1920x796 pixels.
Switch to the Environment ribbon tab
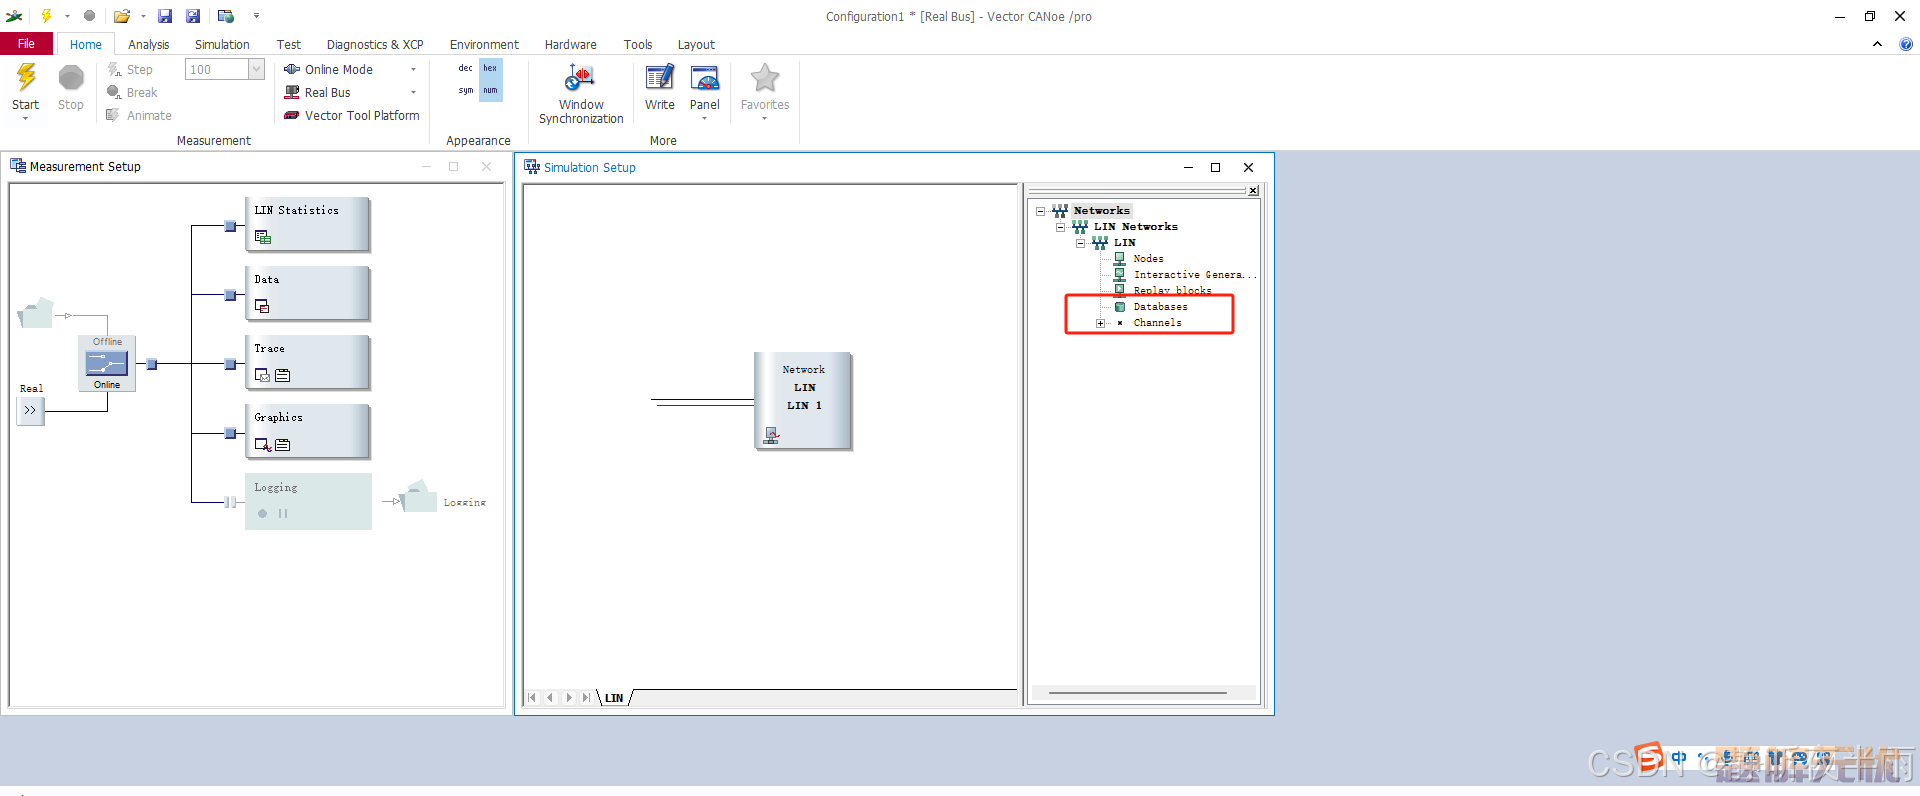click(x=484, y=44)
